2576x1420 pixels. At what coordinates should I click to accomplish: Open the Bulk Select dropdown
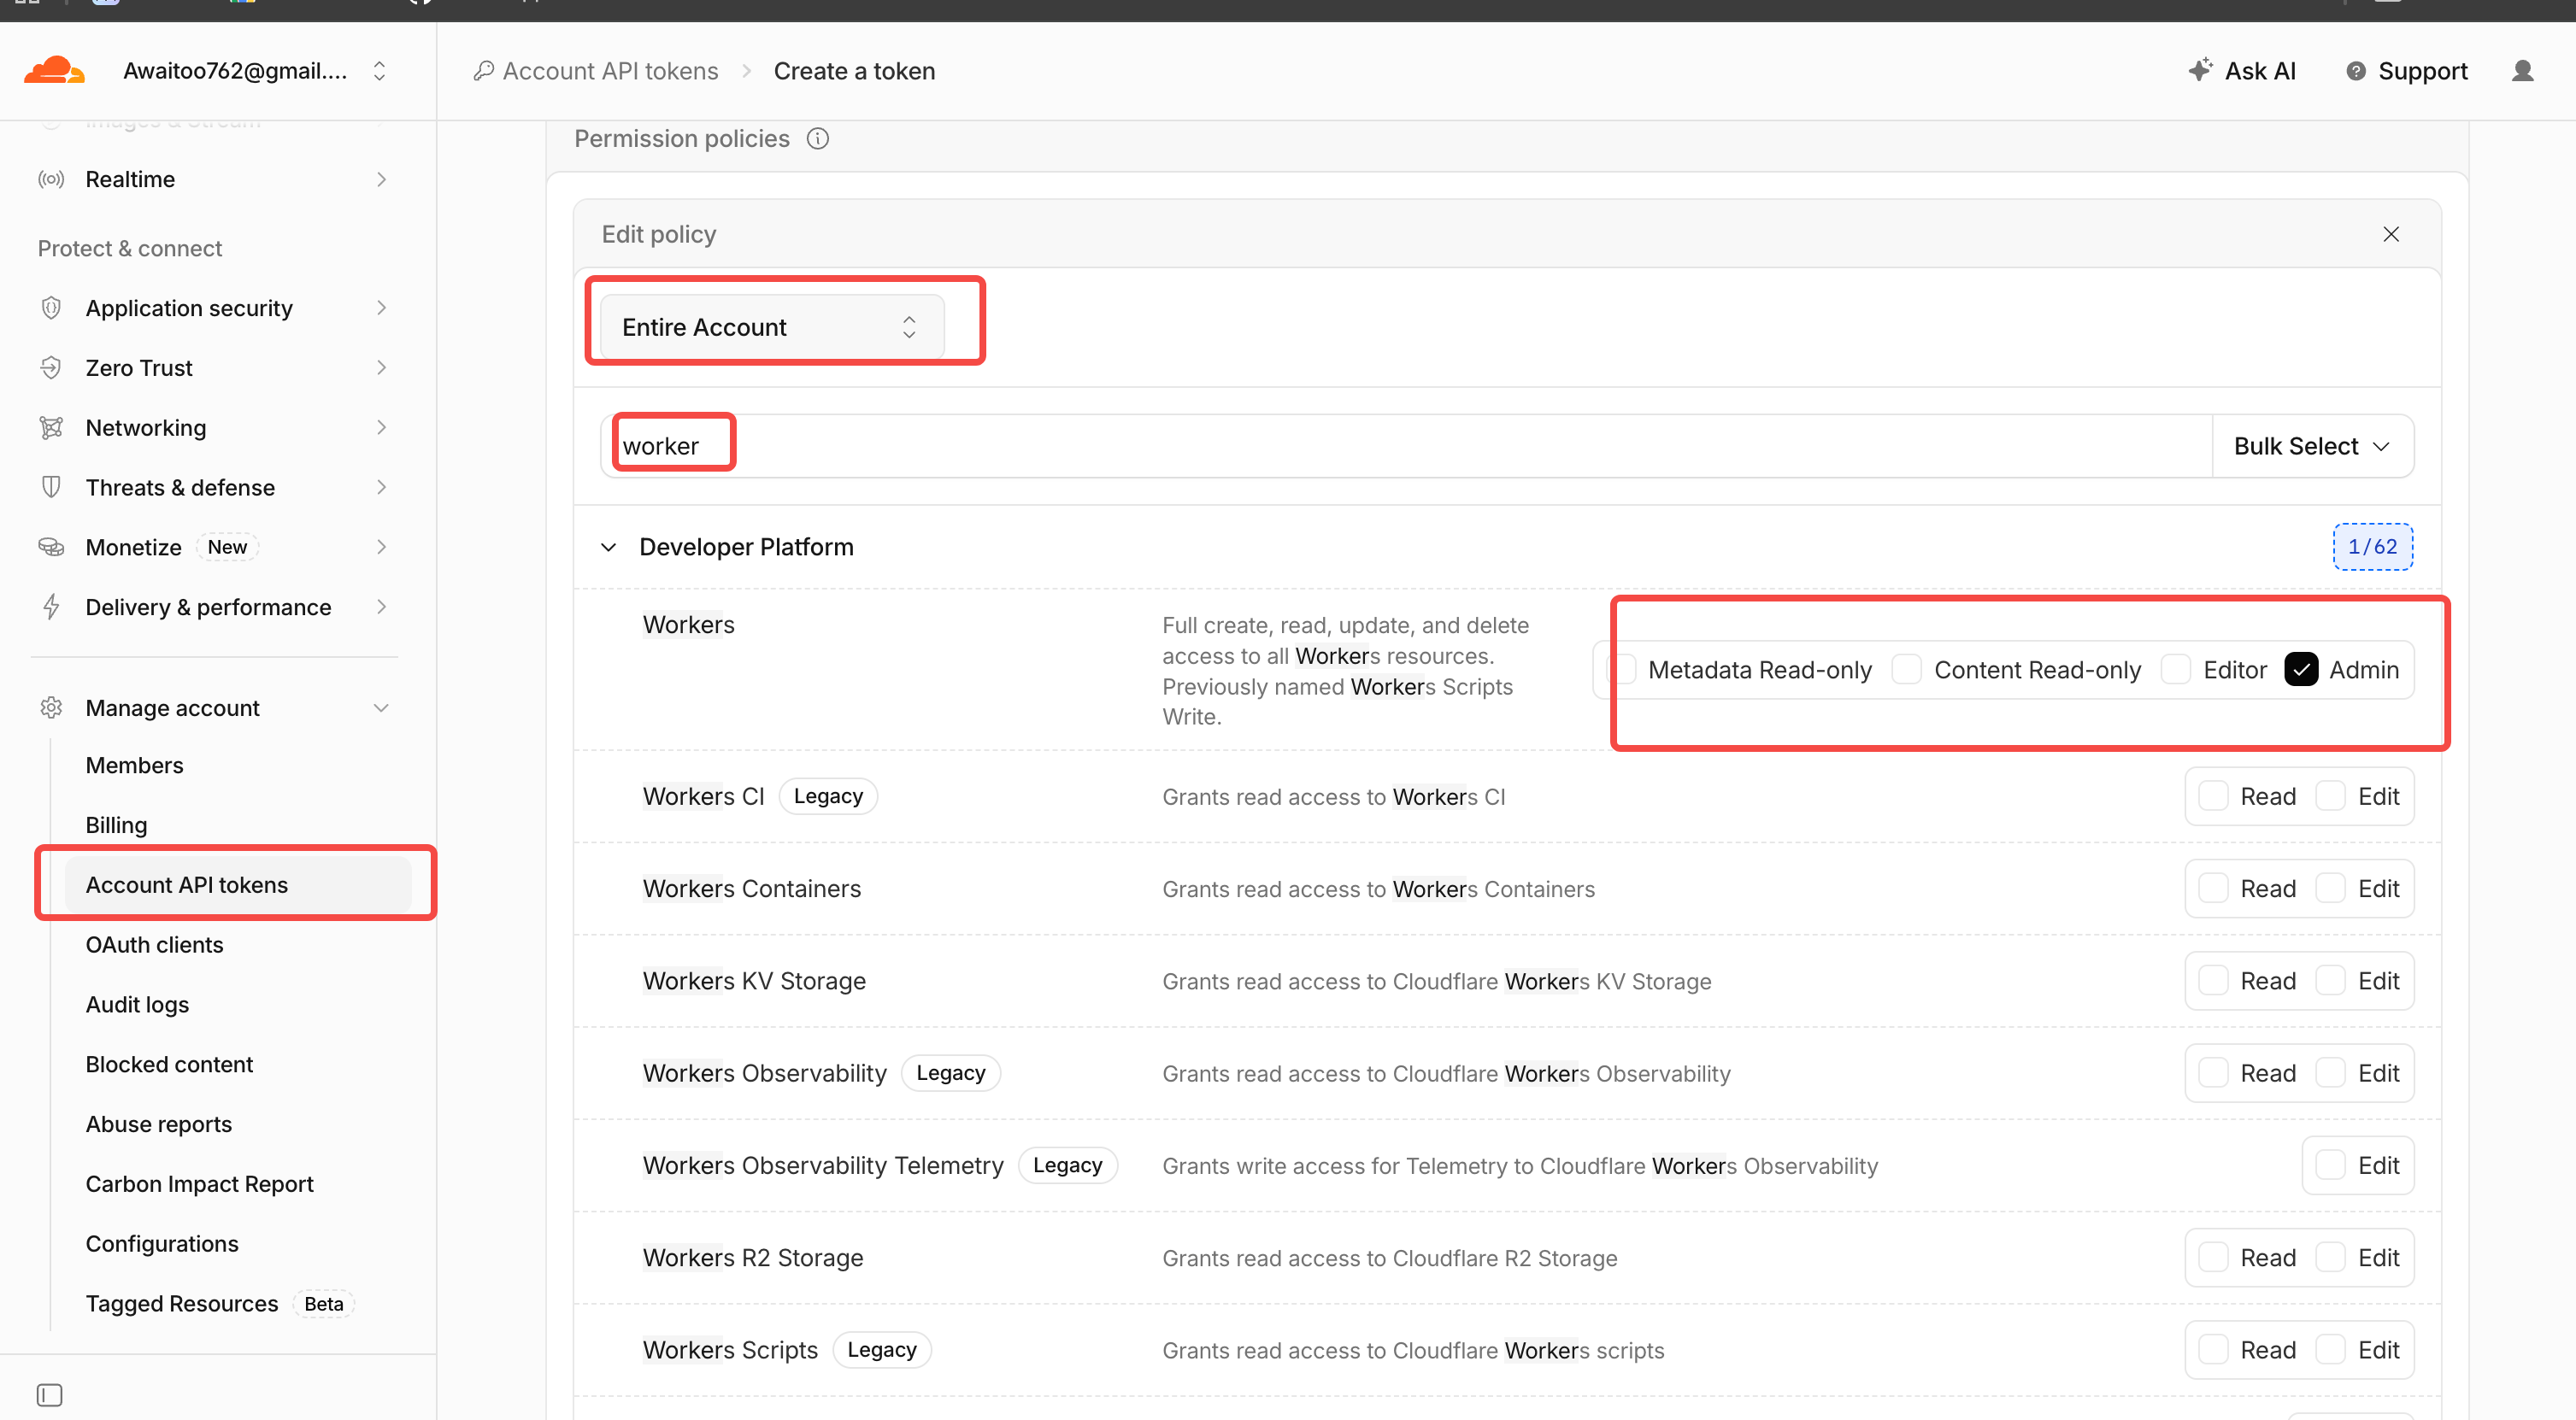(2313, 446)
